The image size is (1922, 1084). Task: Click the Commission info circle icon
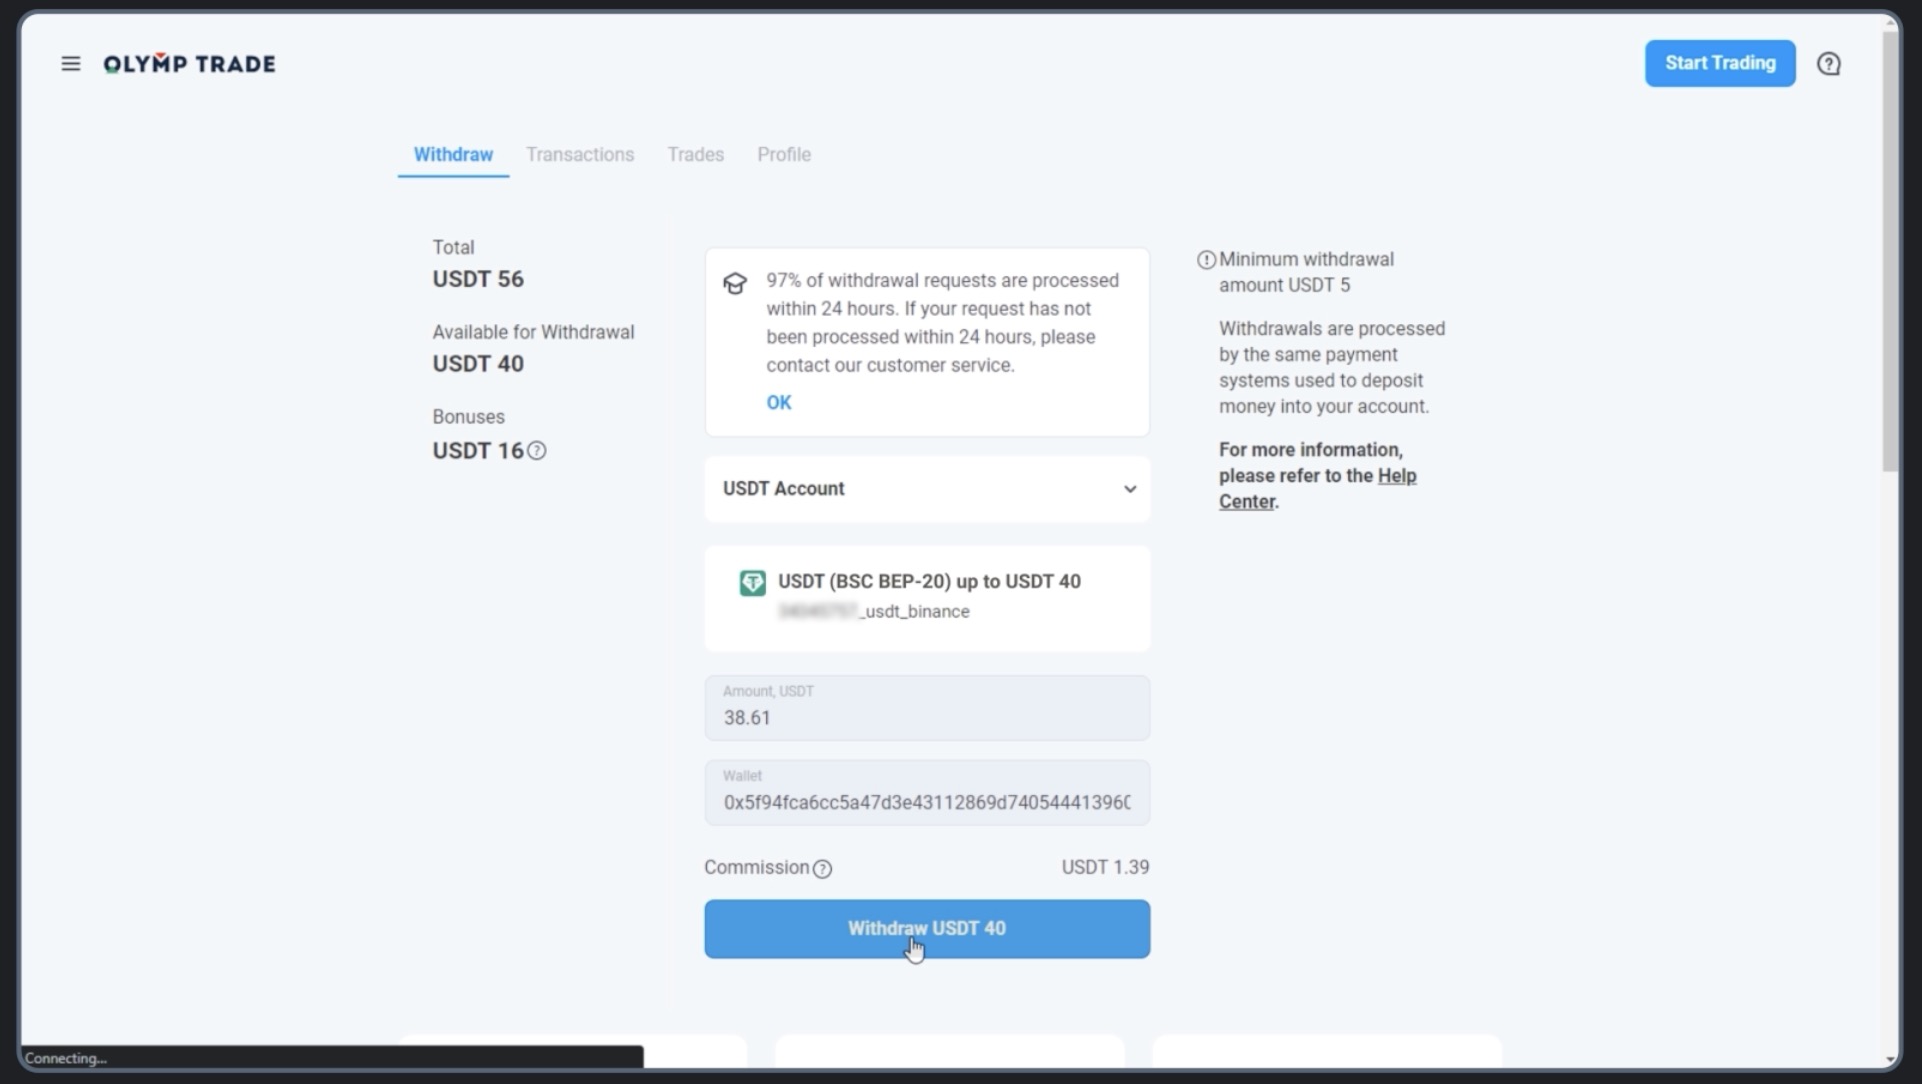(822, 867)
